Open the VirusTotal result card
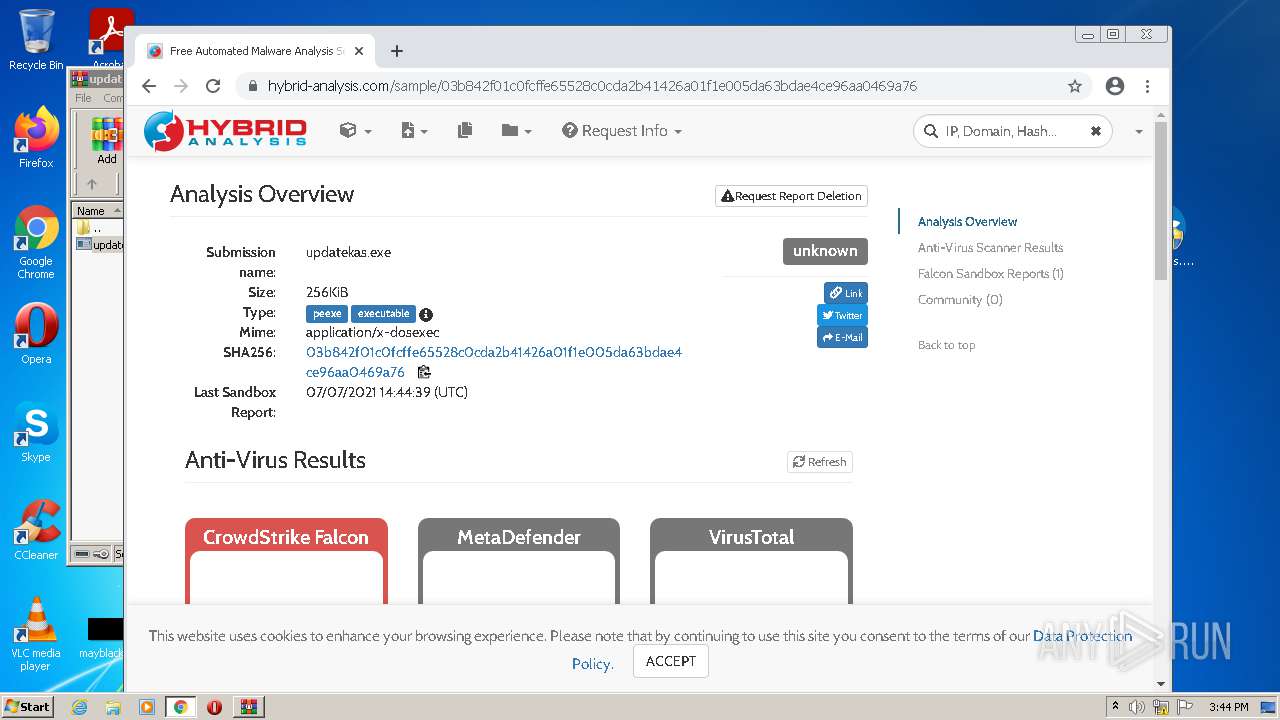Screen dimensions: 1280x720 (751, 561)
